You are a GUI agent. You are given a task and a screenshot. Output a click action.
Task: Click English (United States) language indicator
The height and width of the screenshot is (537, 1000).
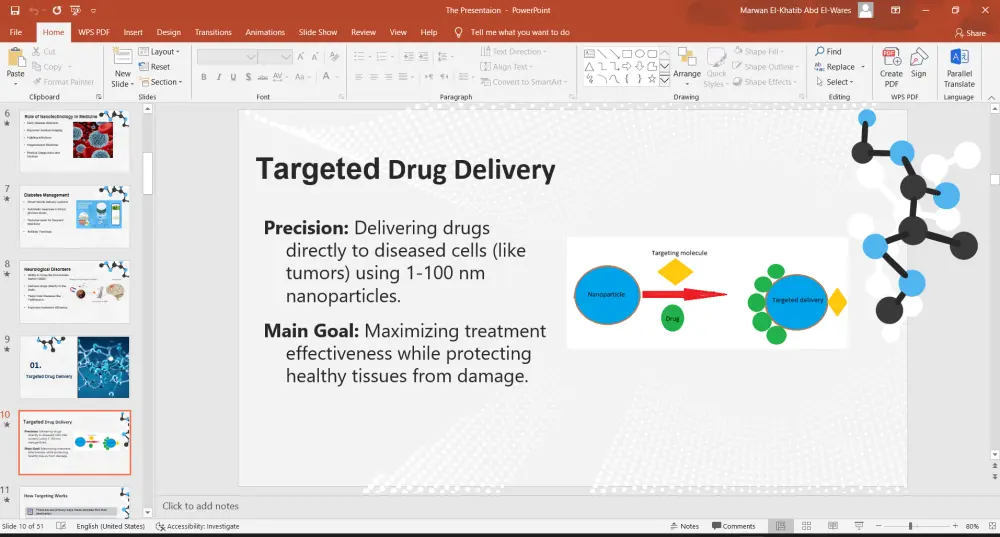point(110,526)
